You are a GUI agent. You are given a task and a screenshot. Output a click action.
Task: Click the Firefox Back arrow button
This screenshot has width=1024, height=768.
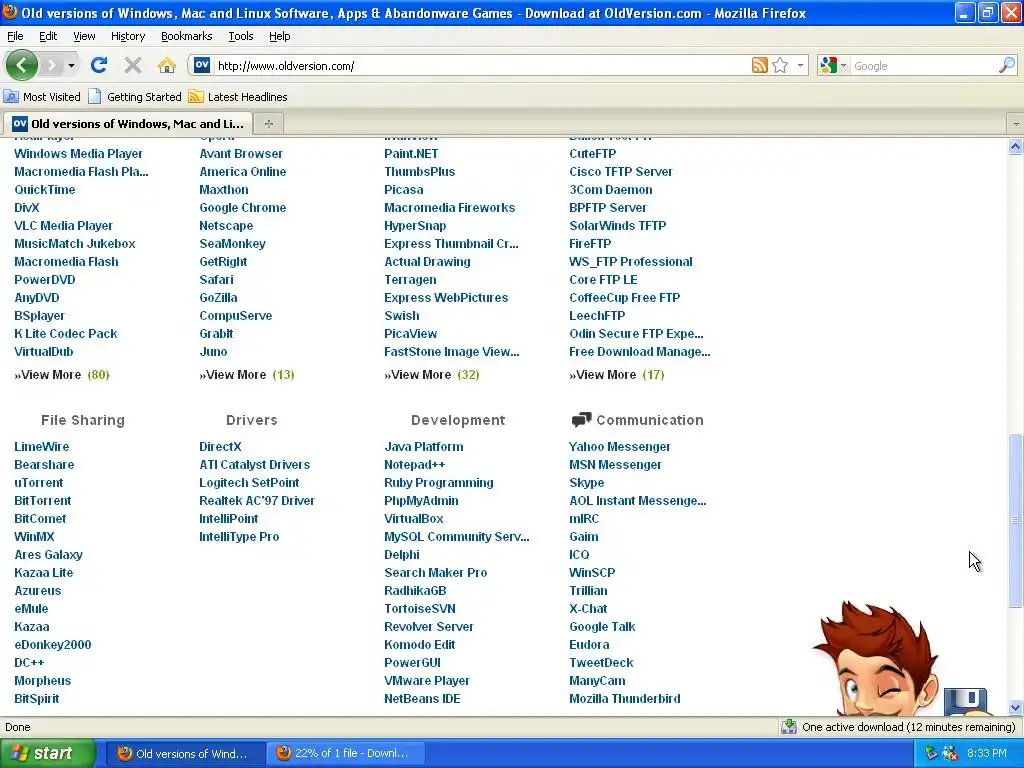coord(22,65)
